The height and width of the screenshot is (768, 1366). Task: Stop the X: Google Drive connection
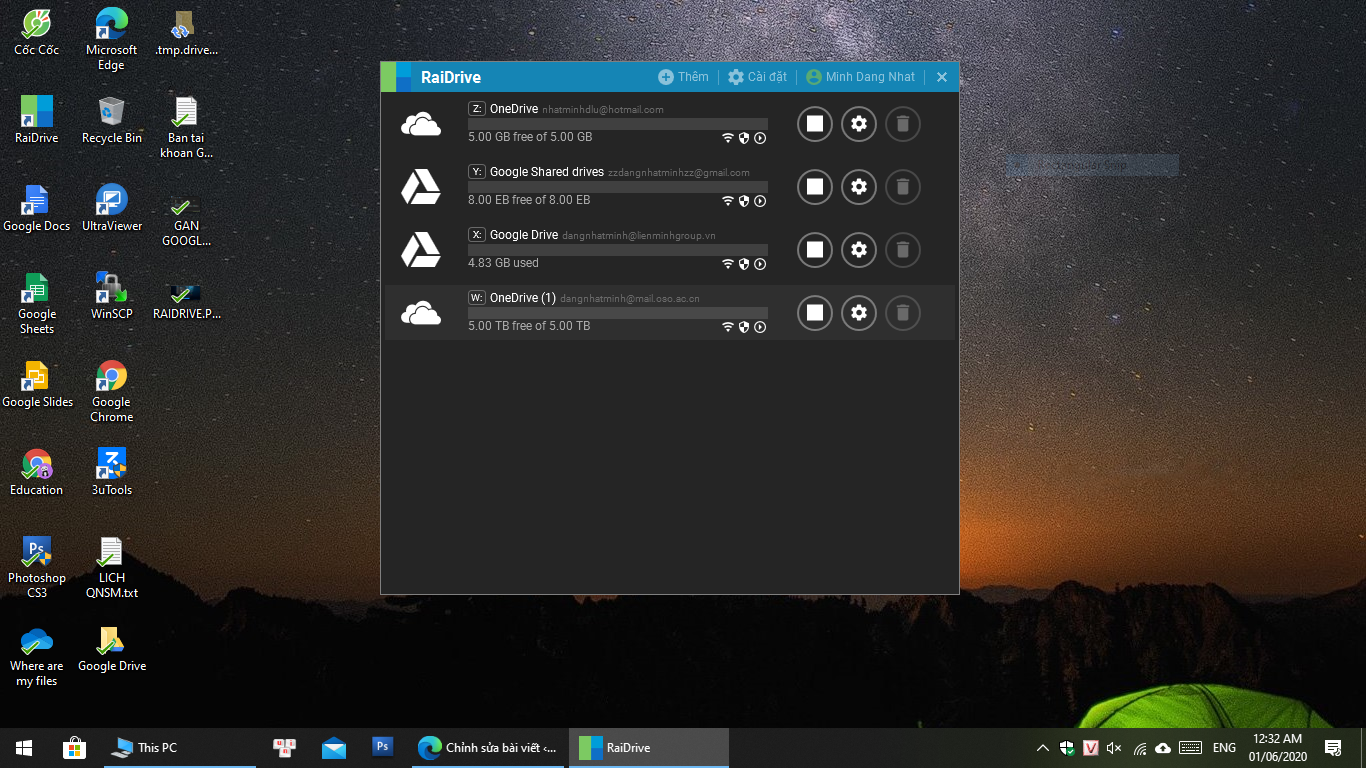(815, 250)
